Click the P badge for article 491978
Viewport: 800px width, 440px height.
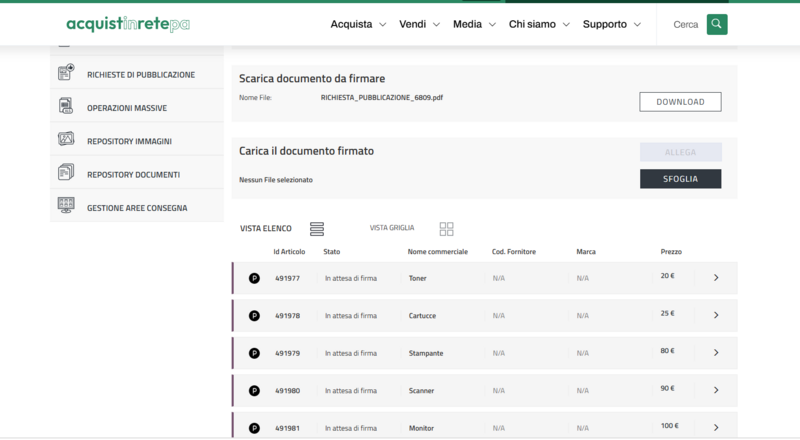[x=254, y=316]
